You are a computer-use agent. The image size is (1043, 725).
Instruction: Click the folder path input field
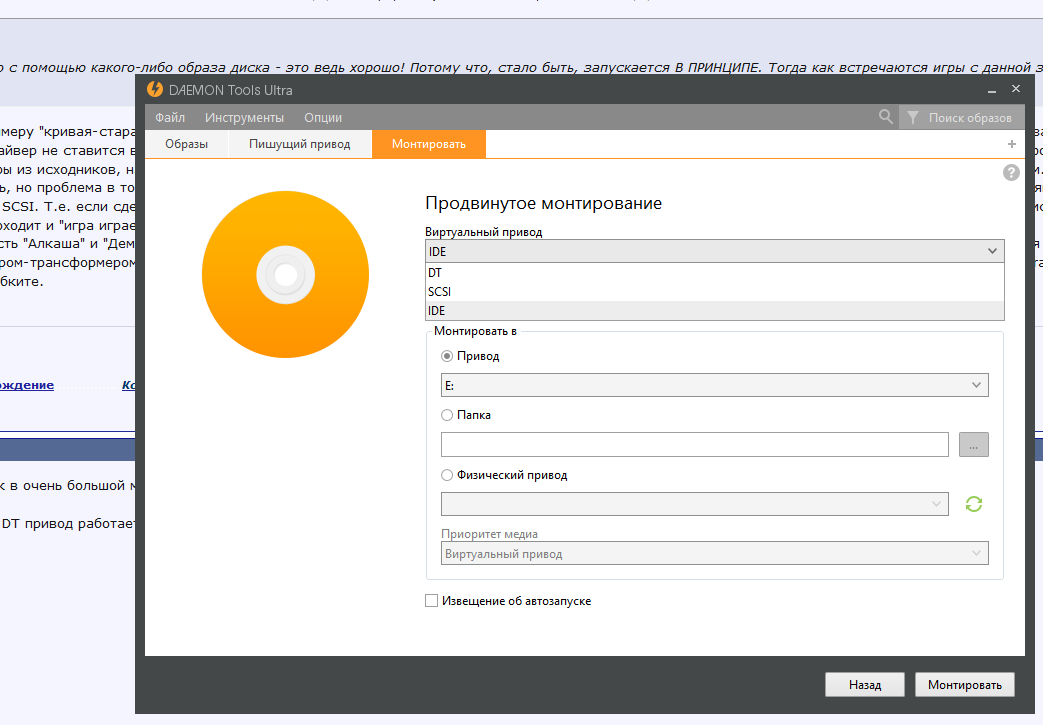(x=694, y=445)
